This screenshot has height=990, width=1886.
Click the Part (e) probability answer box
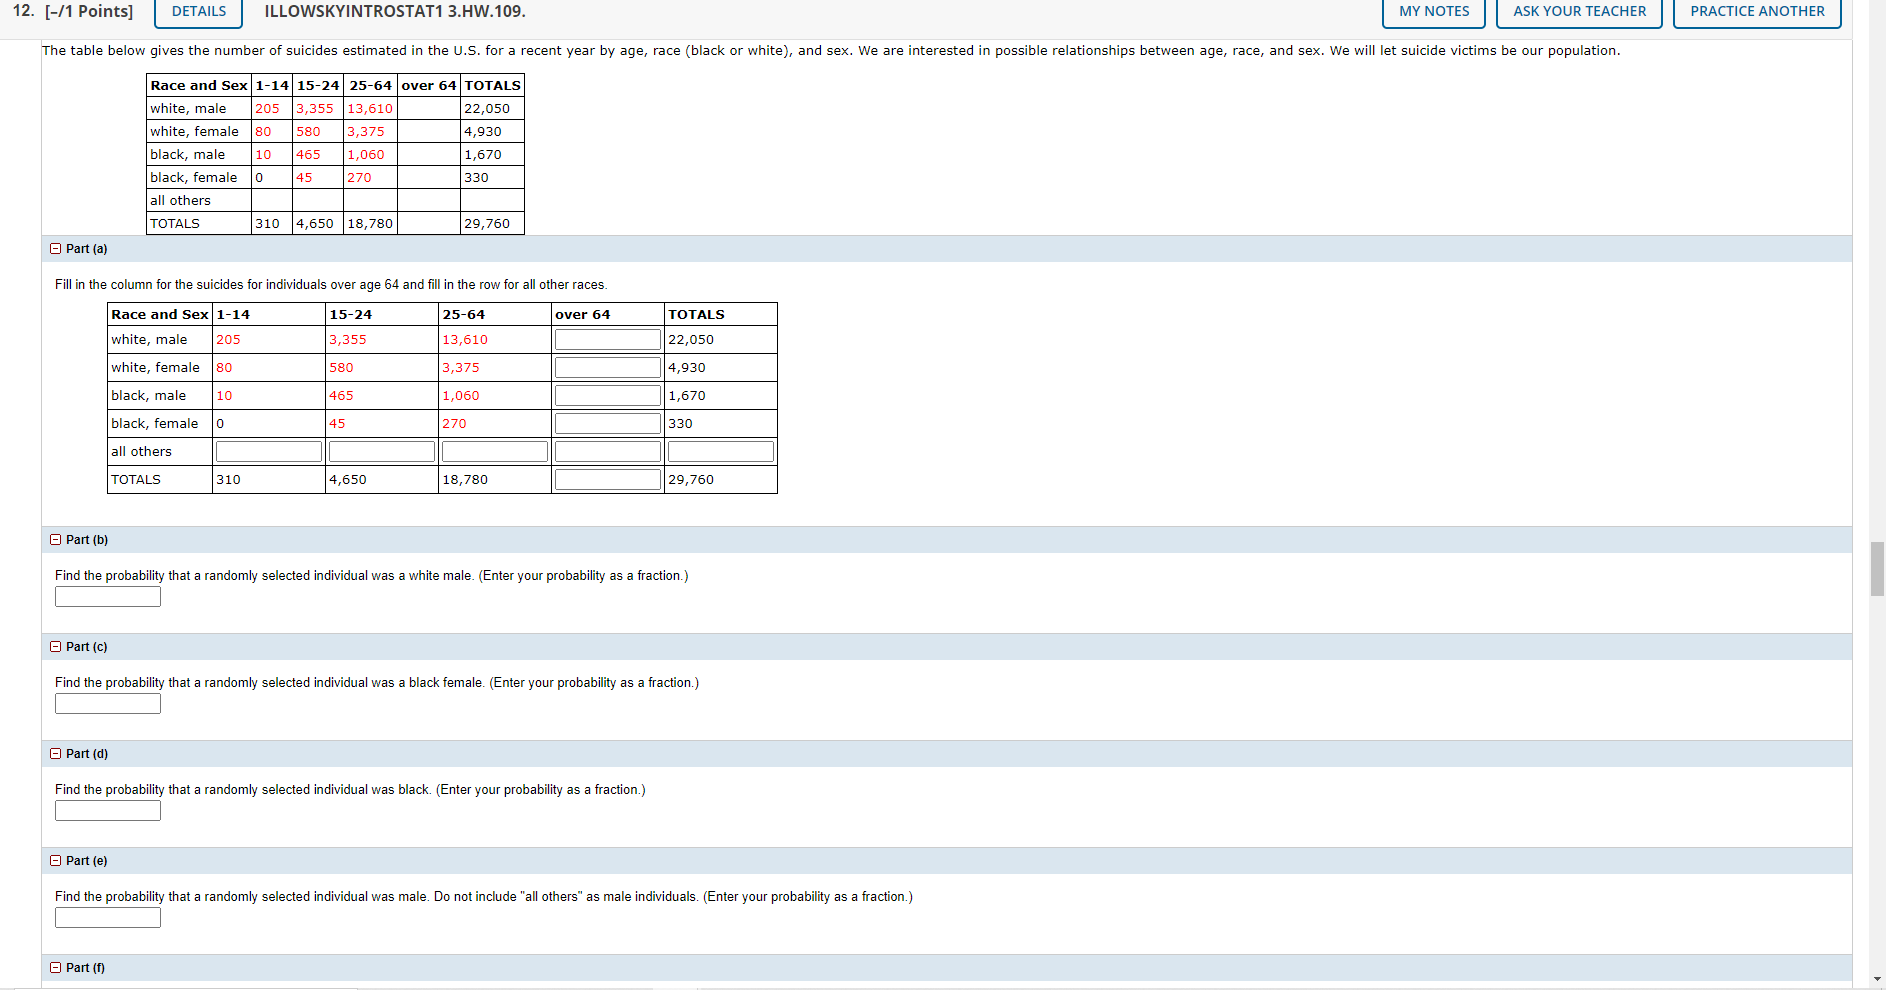pyautogui.click(x=107, y=917)
